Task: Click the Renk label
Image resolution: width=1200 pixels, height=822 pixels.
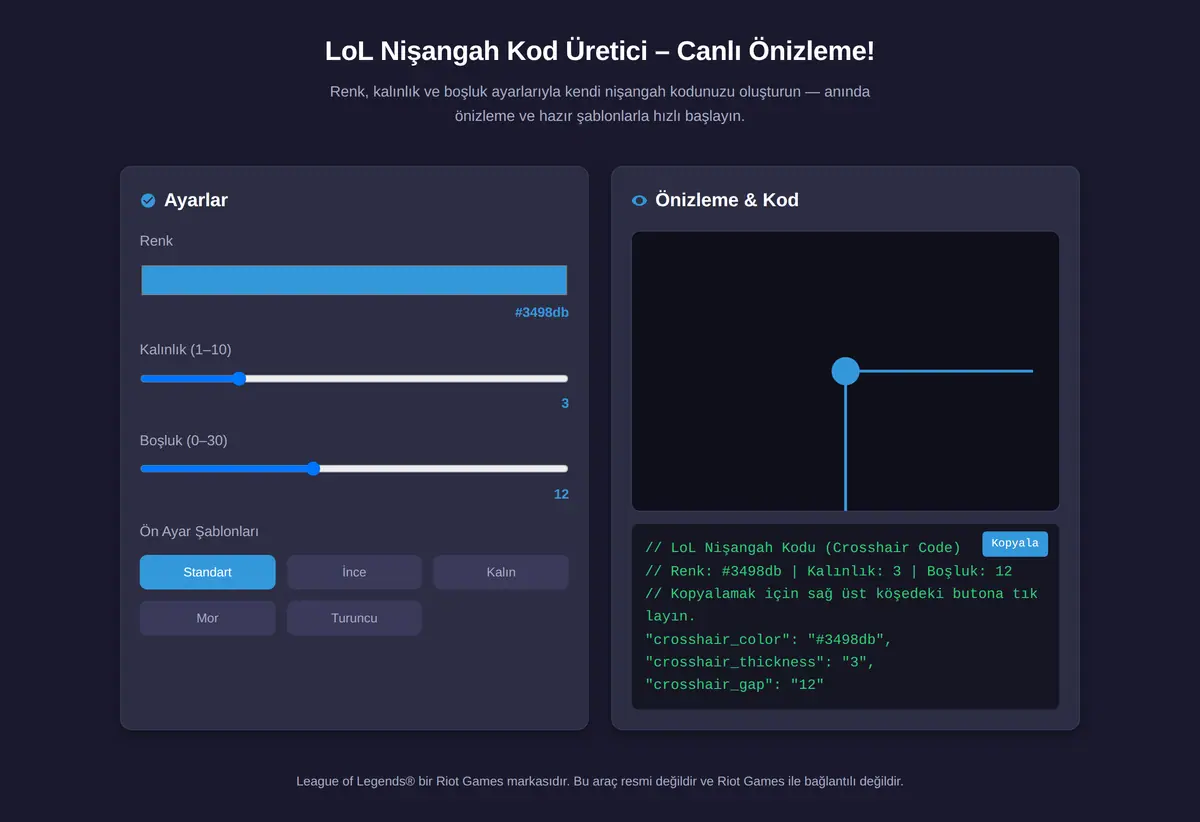Action: click(157, 241)
